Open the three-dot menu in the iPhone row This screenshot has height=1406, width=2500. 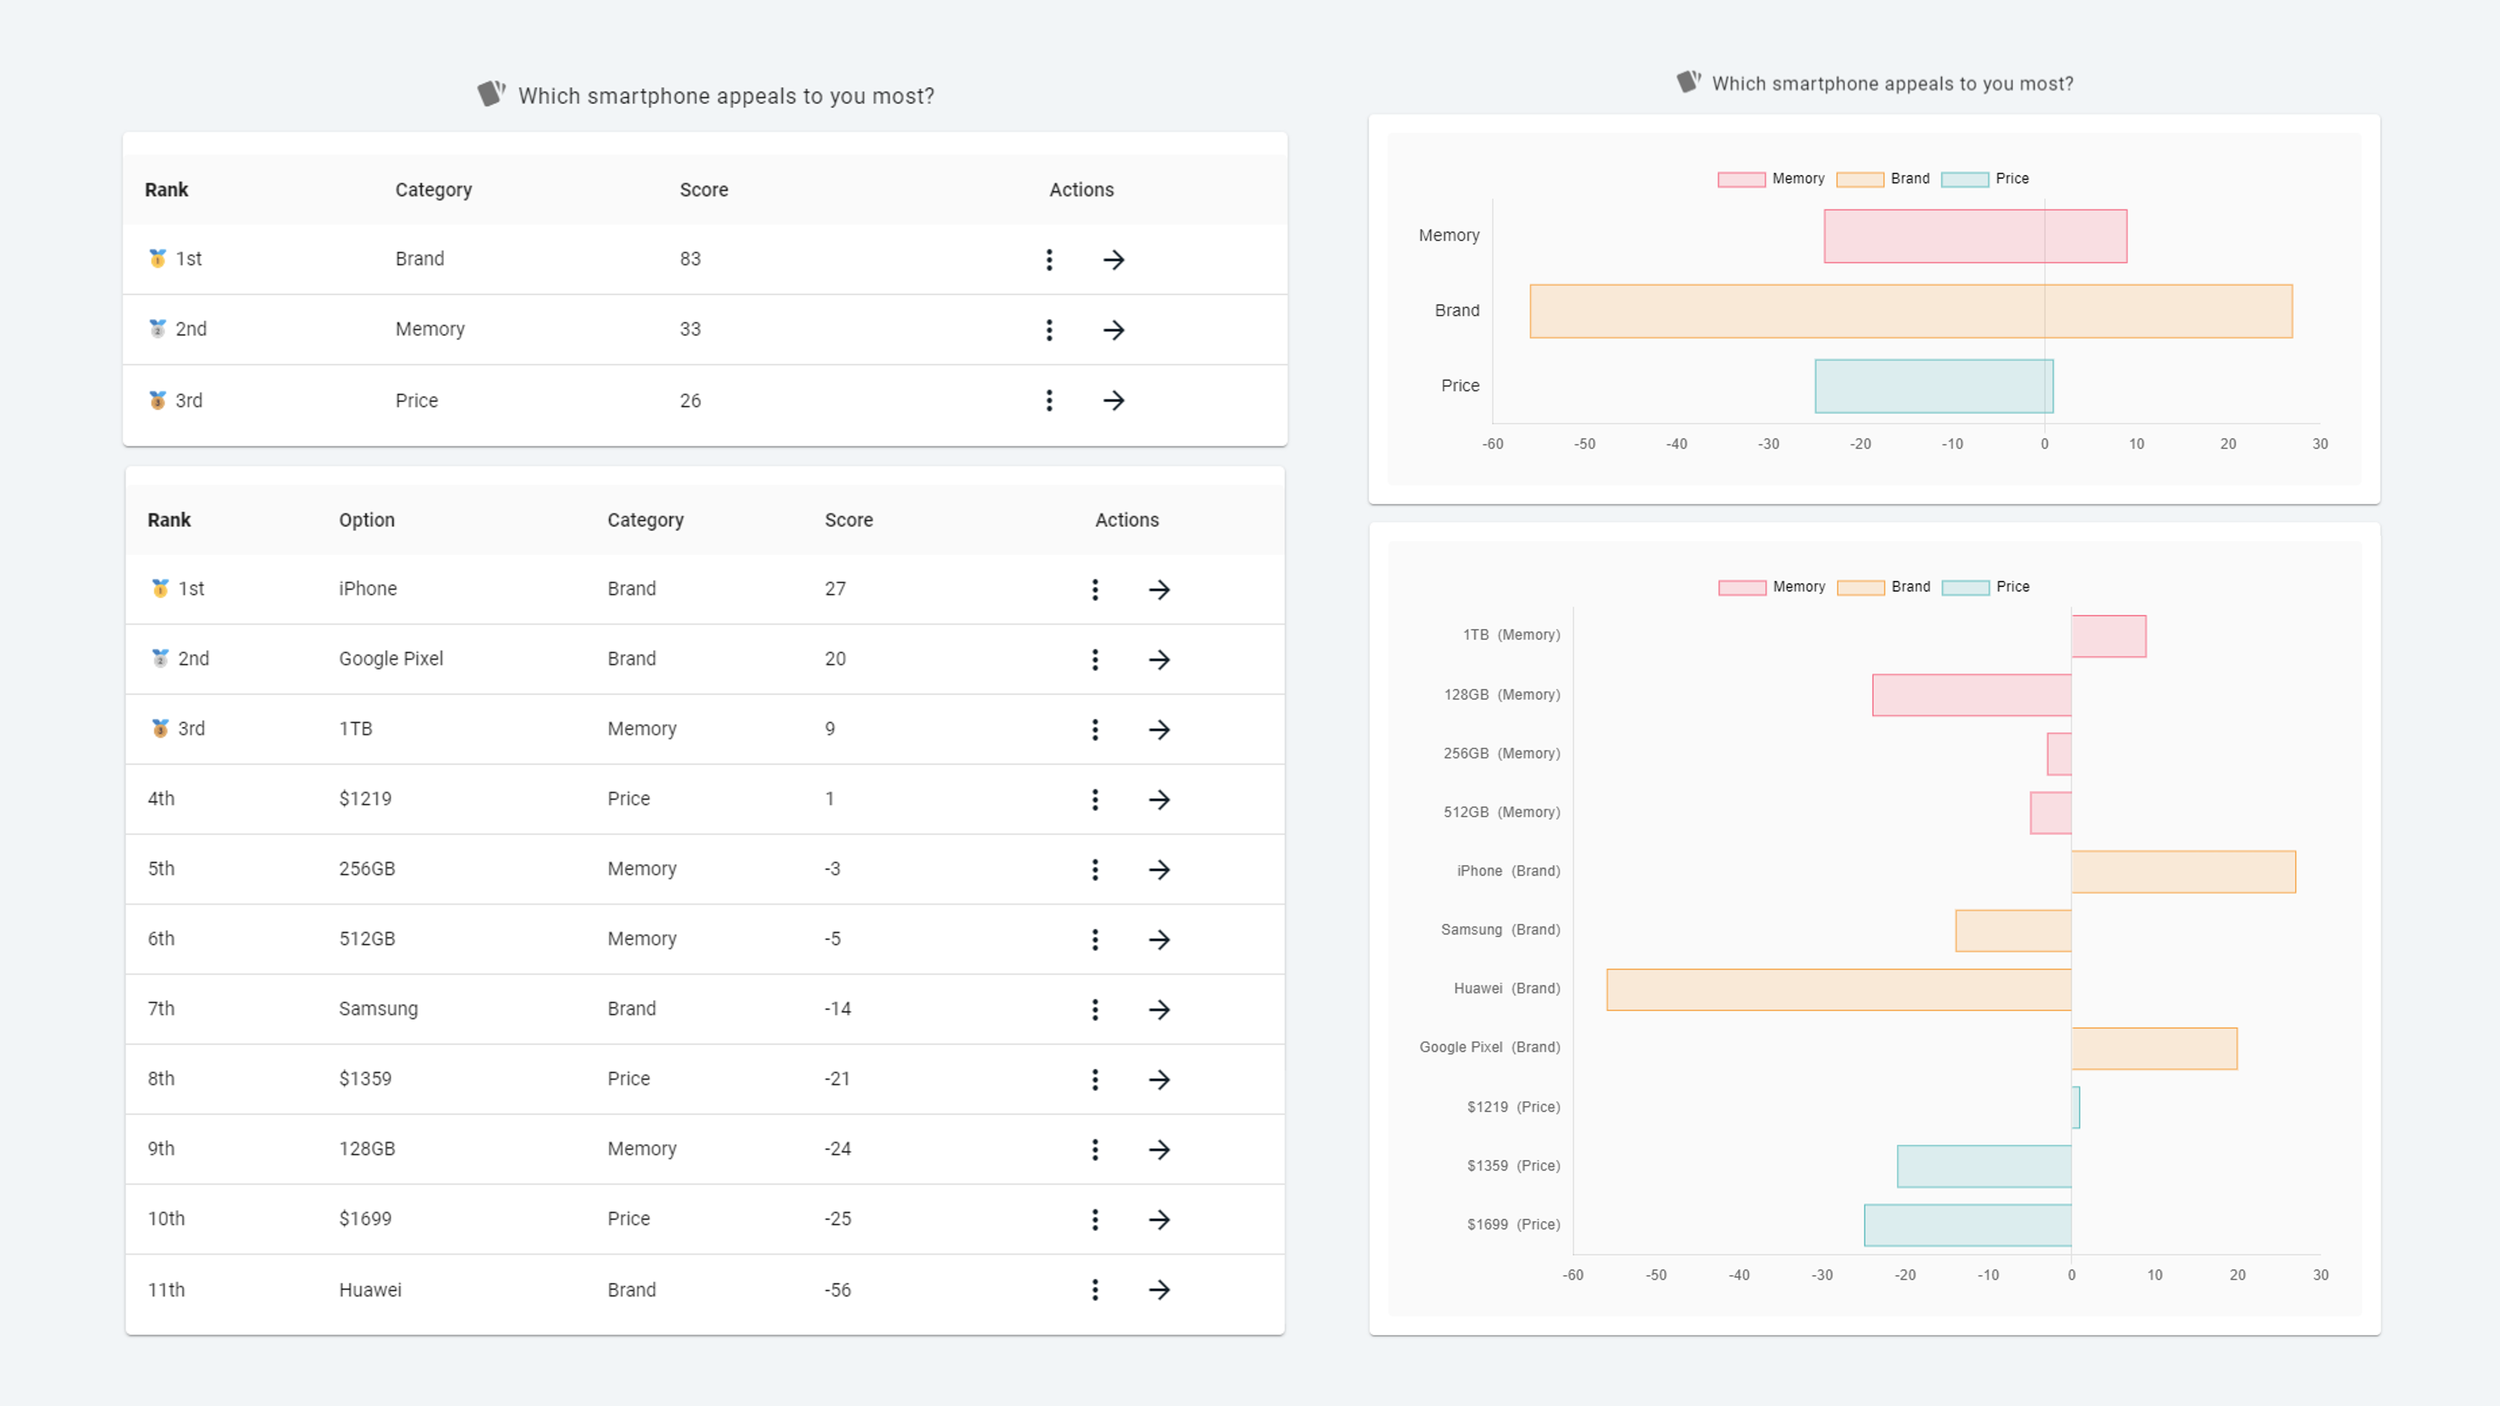tap(1095, 589)
